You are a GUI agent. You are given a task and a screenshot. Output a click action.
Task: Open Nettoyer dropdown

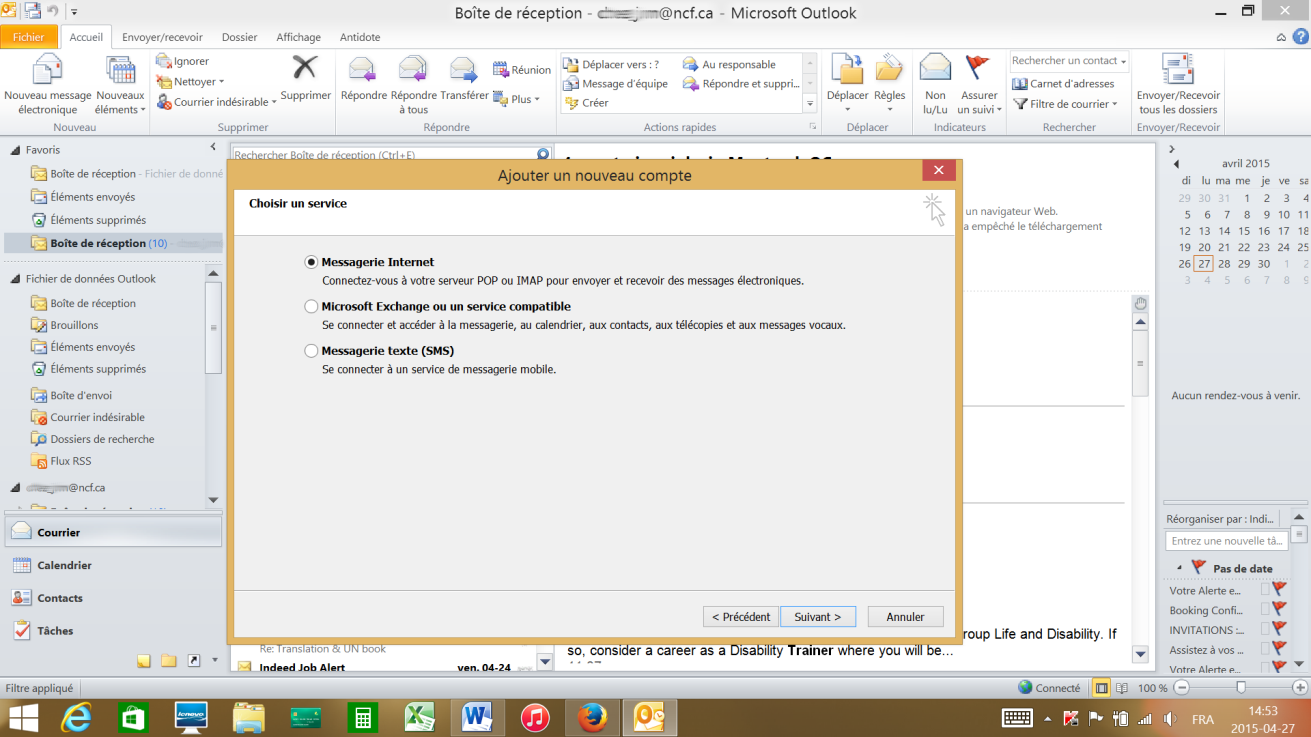(x=192, y=82)
